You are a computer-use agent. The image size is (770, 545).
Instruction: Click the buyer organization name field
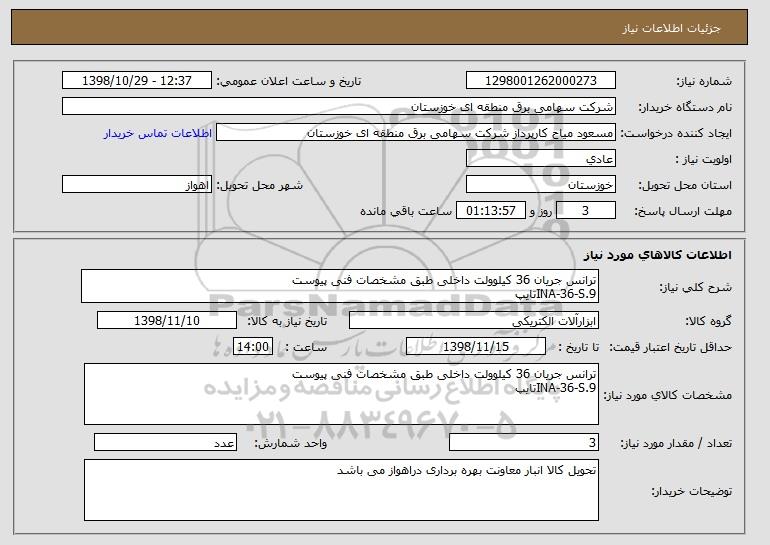[338, 107]
